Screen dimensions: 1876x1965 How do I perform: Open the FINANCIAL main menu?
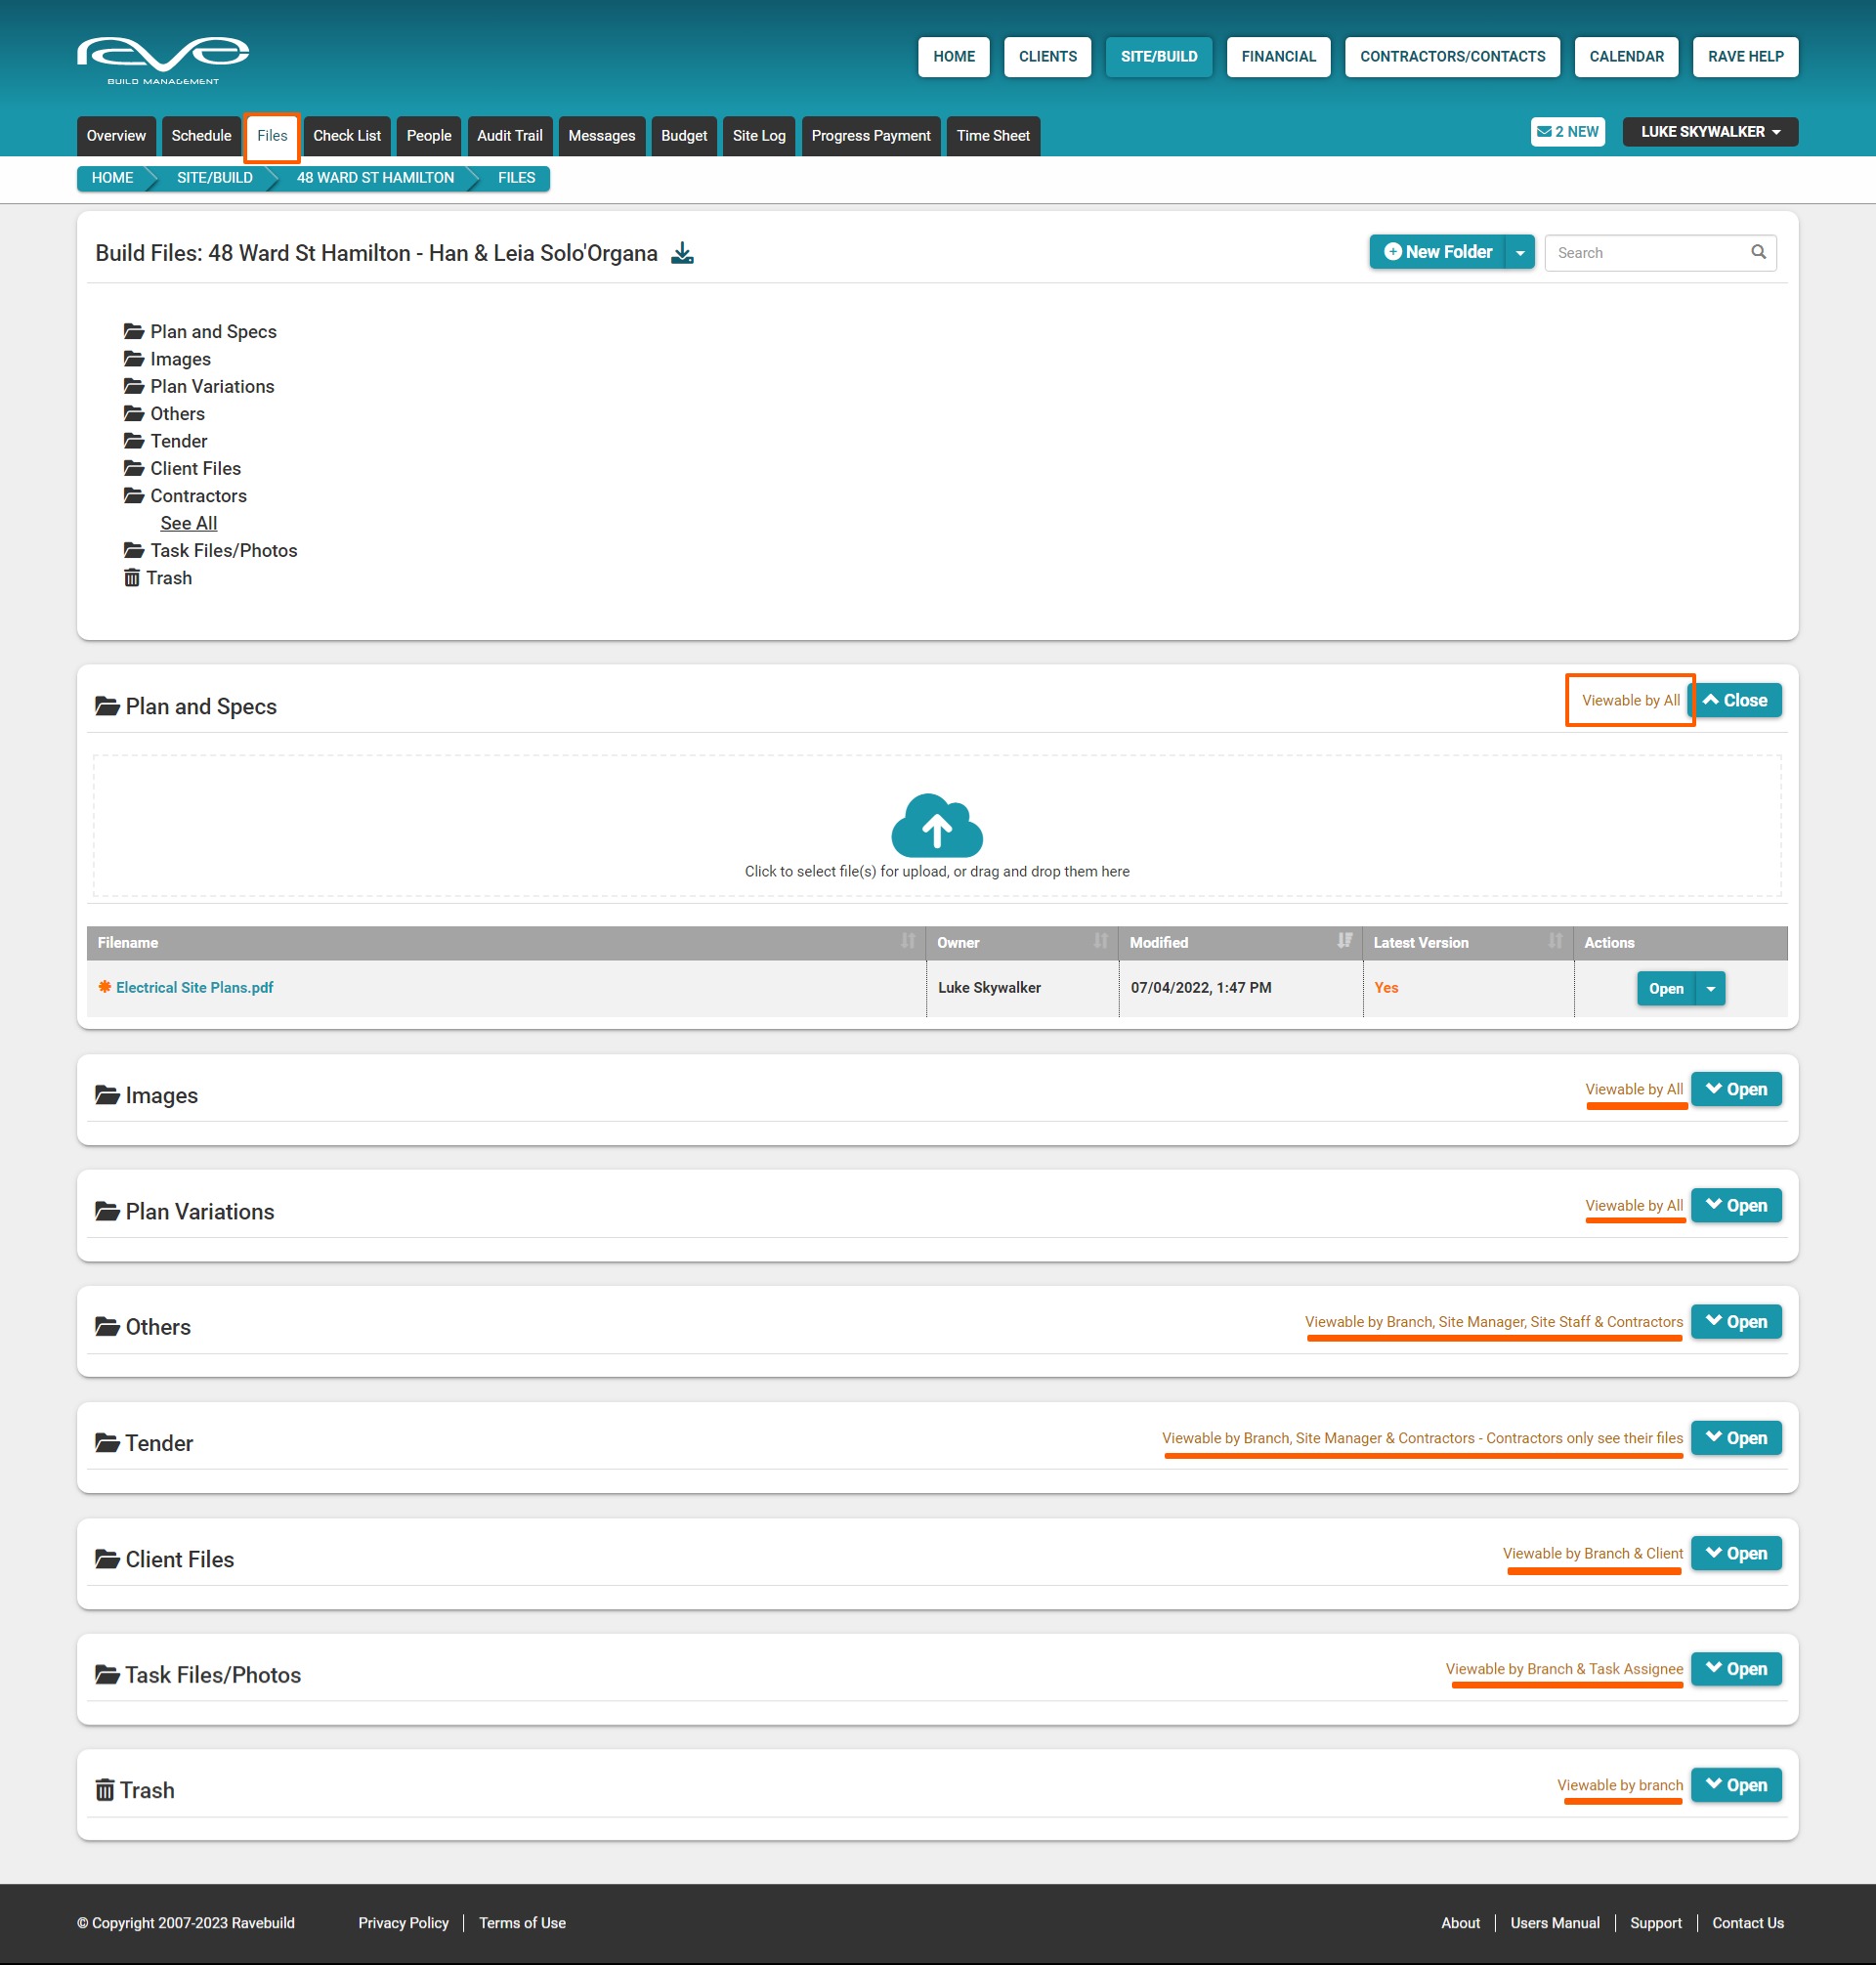tap(1278, 57)
